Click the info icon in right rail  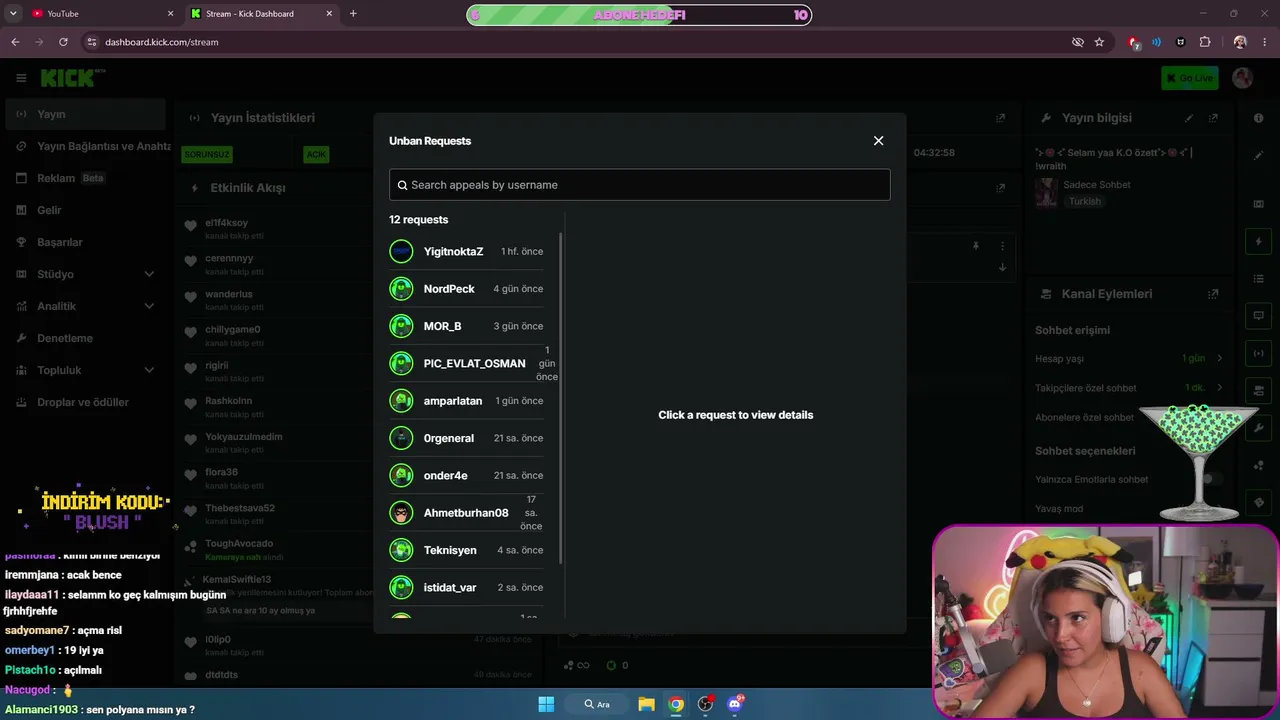tap(1259, 118)
